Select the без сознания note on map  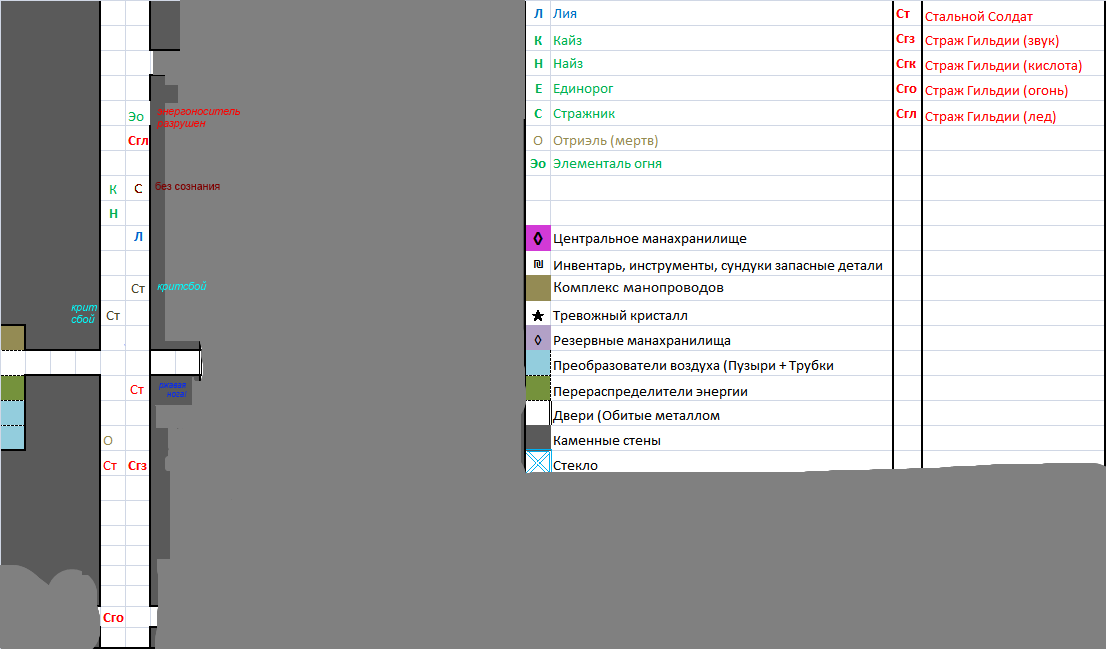pyautogui.click(x=188, y=186)
